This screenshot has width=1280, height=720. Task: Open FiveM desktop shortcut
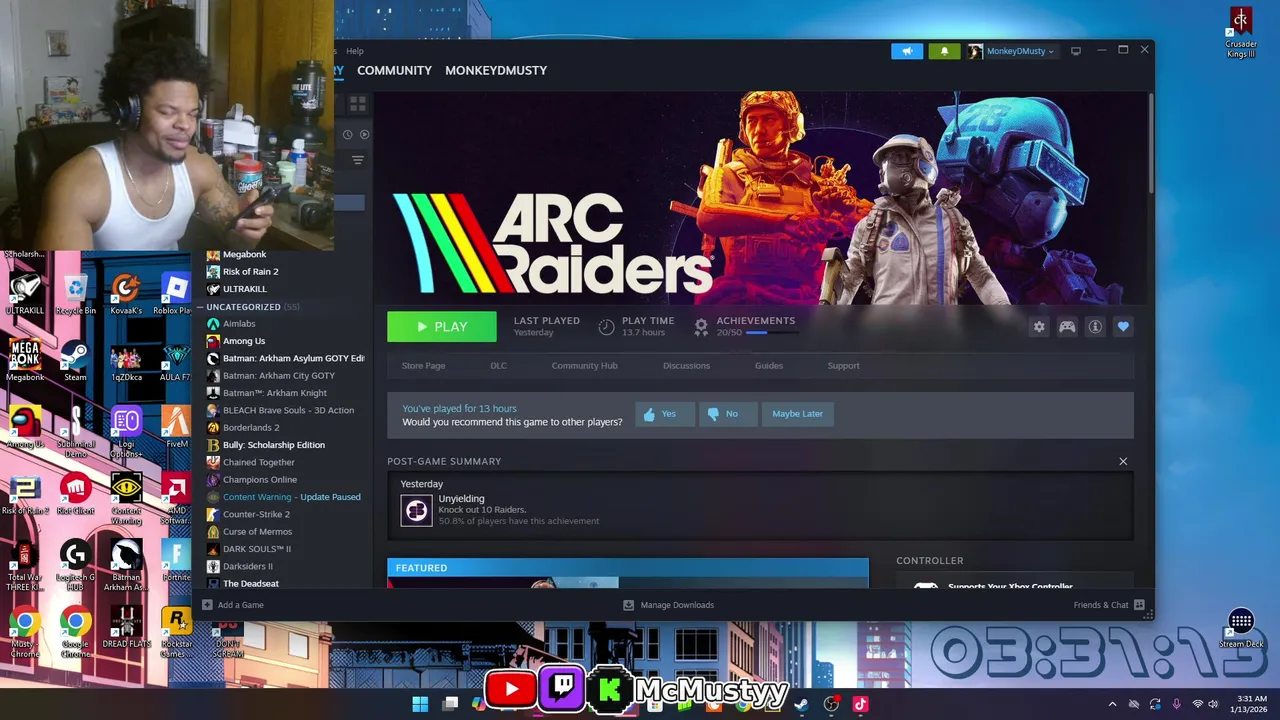point(176,428)
